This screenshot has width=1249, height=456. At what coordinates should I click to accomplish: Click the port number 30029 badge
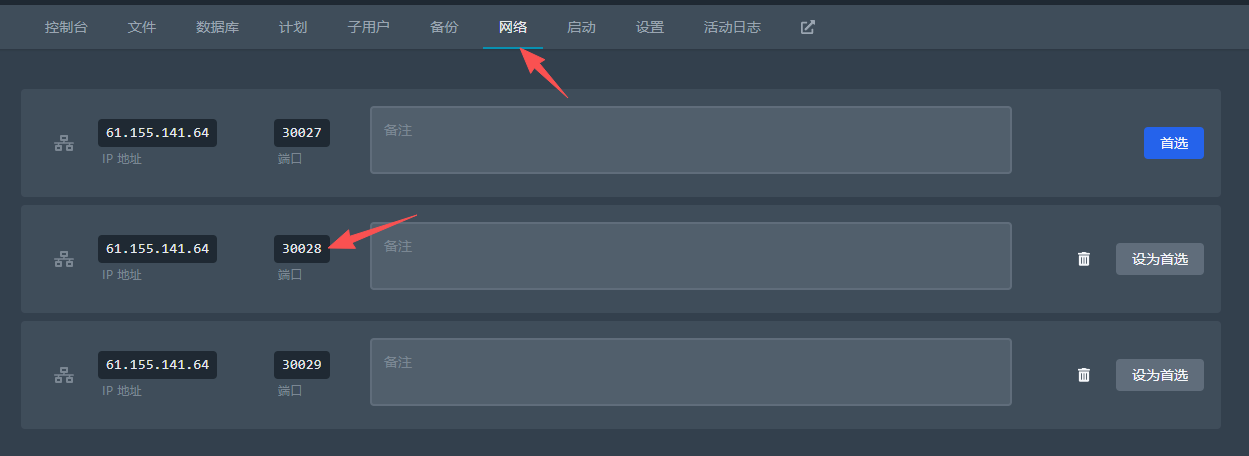pos(302,364)
